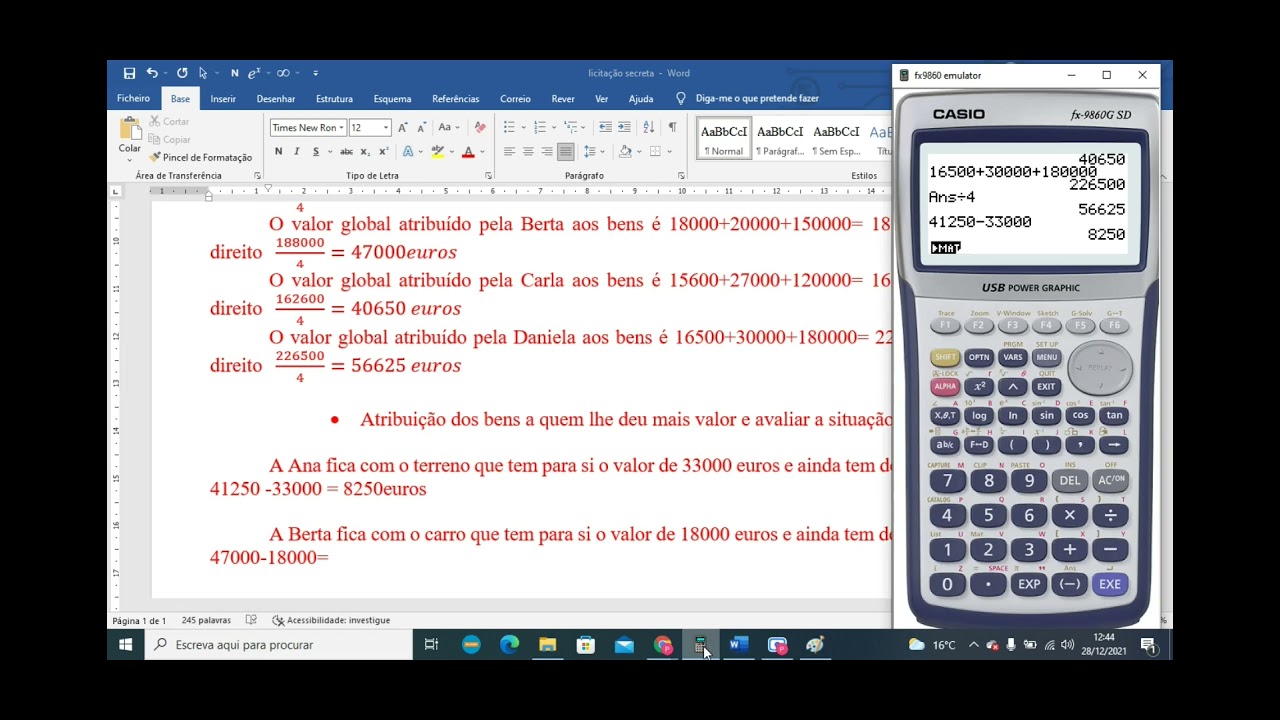
Task: Toggle the SHIFT key on the calculator
Action: 944,357
